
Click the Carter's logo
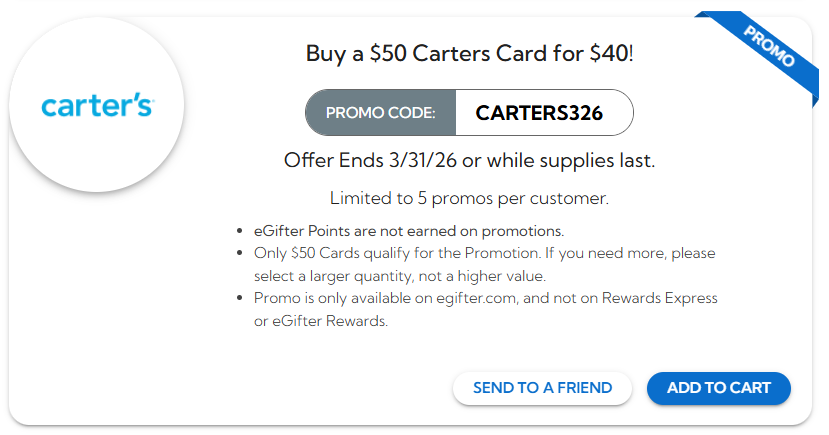pos(97,104)
